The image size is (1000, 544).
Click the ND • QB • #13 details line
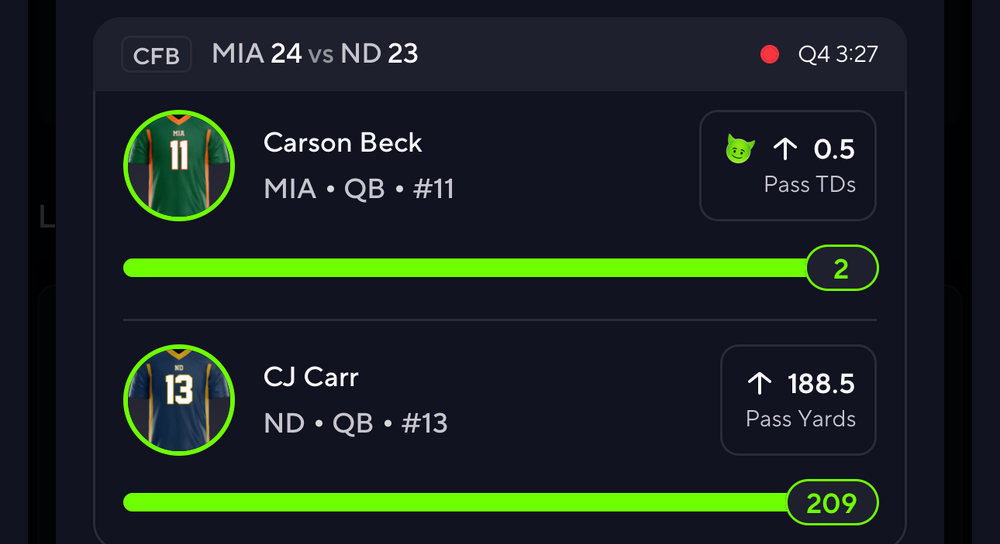tap(355, 423)
